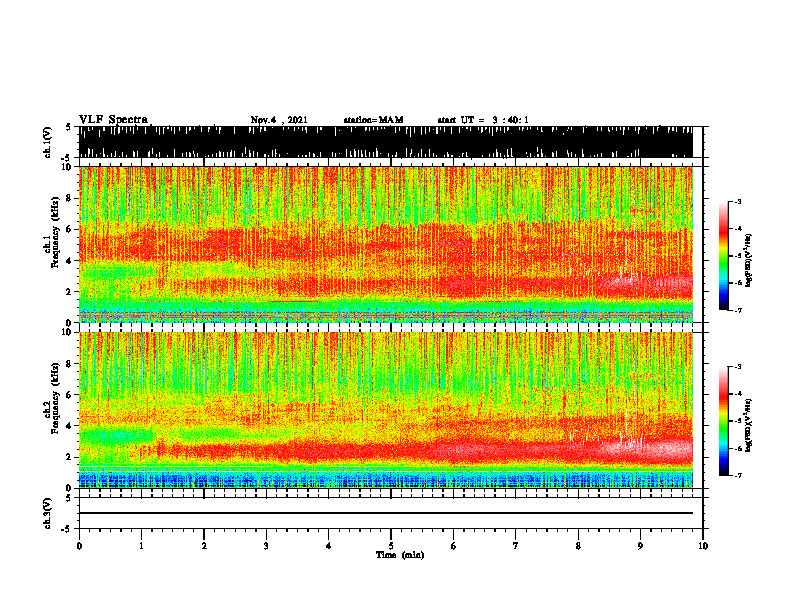Click the "ch.3(V)" axis label
The image size is (792, 612).
point(48,513)
